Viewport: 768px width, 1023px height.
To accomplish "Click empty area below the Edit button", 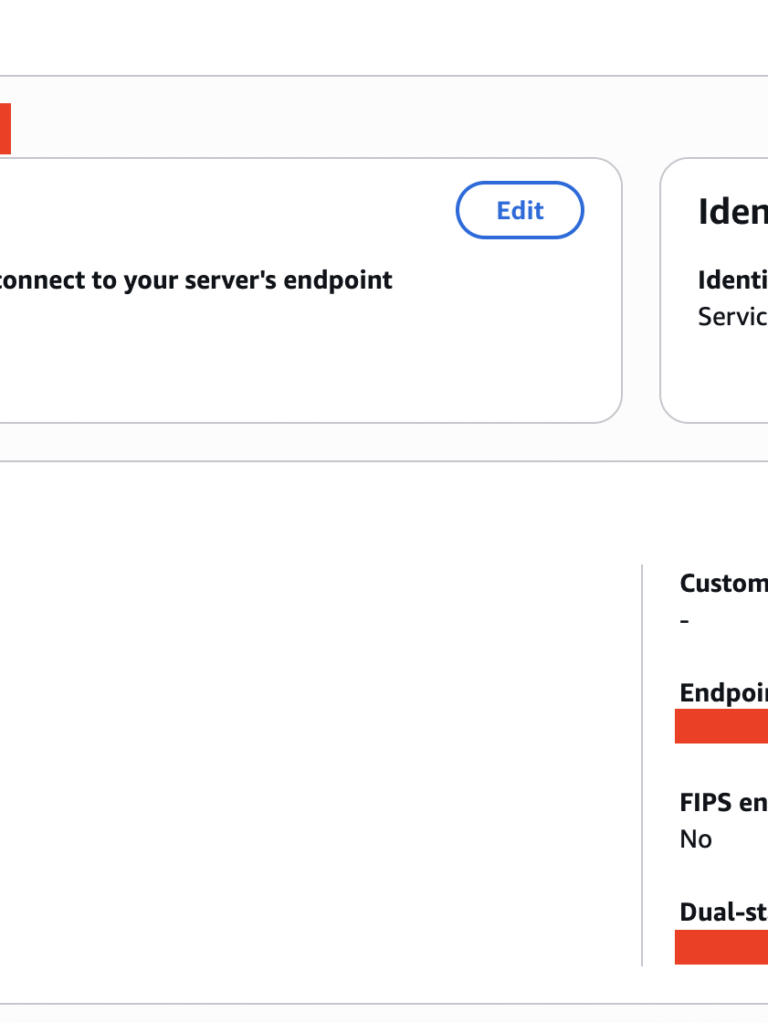I will (x=520, y=340).
